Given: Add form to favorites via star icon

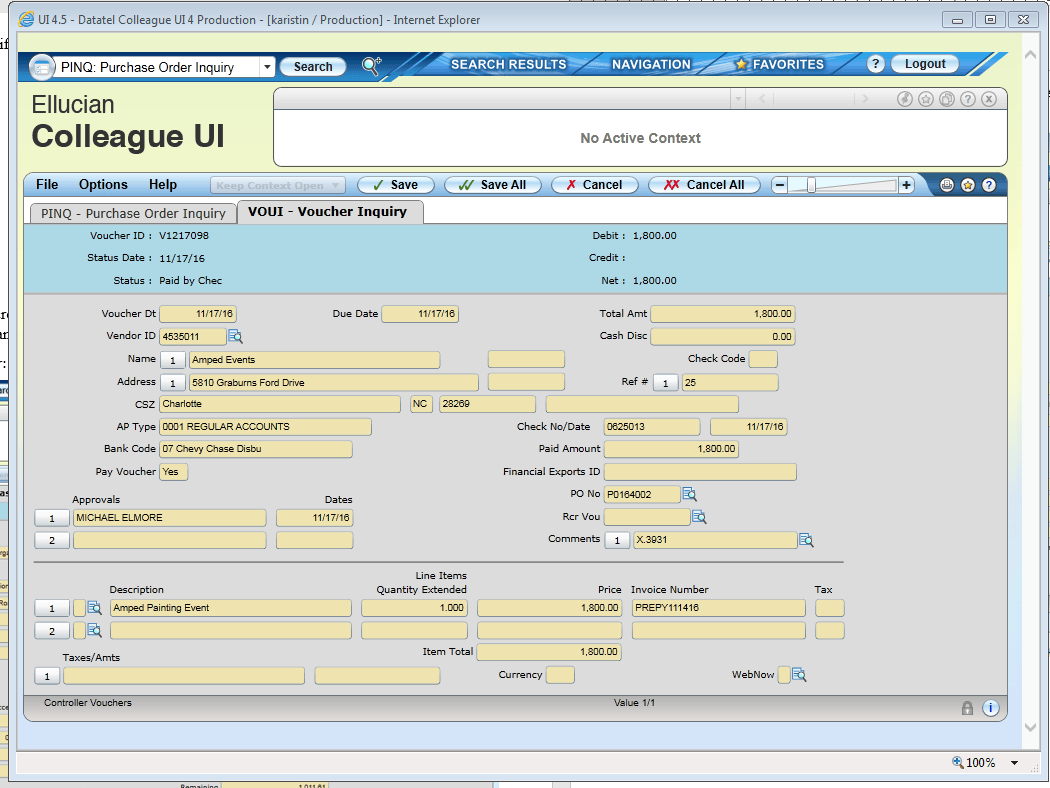Looking at the screenshot, I should pyautogui.click(x=967, y=185).
